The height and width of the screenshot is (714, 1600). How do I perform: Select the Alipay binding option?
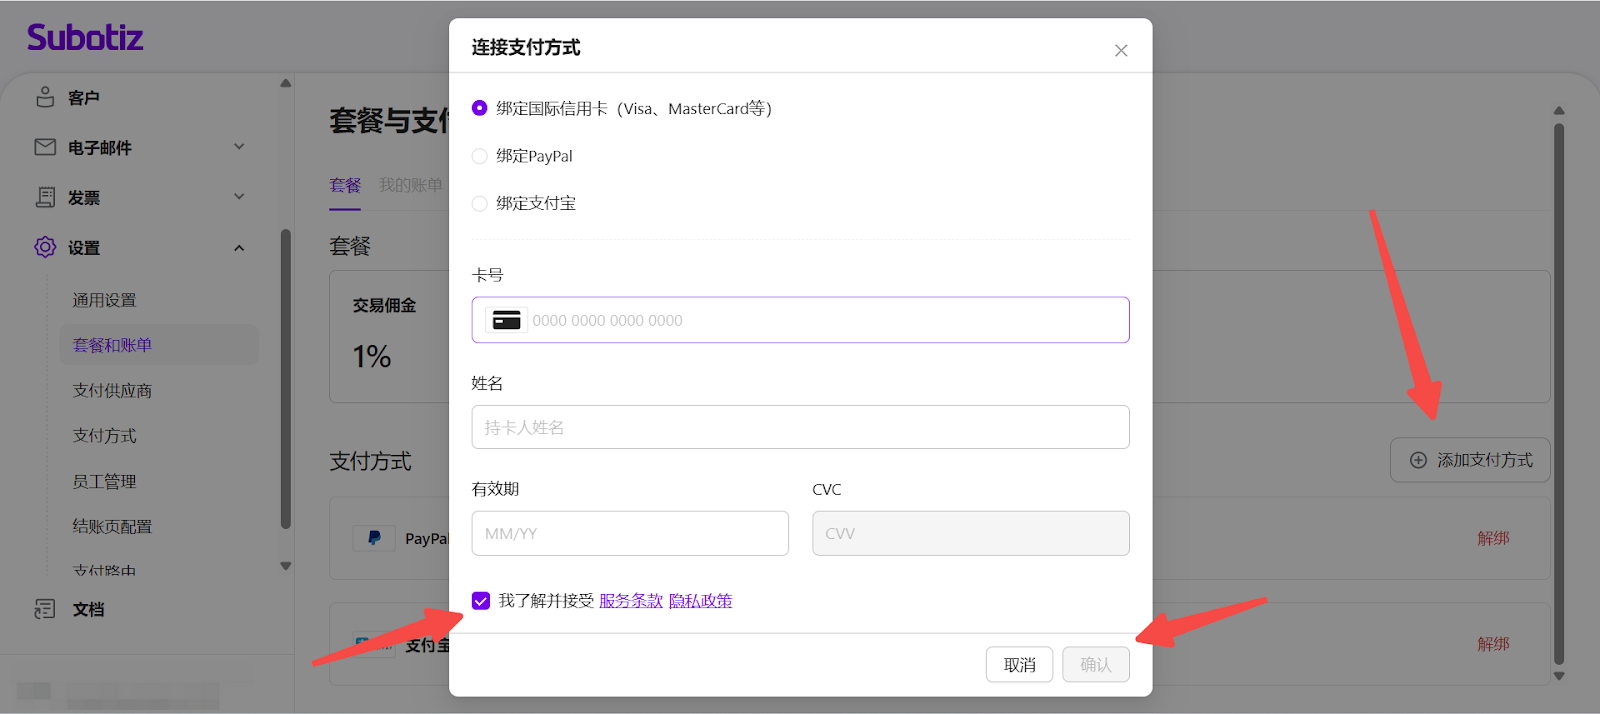[480, 204]
